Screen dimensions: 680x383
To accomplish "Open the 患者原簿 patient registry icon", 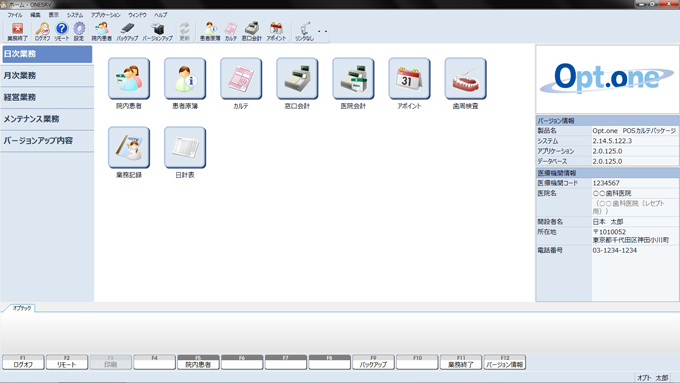I will pos(185,79).
